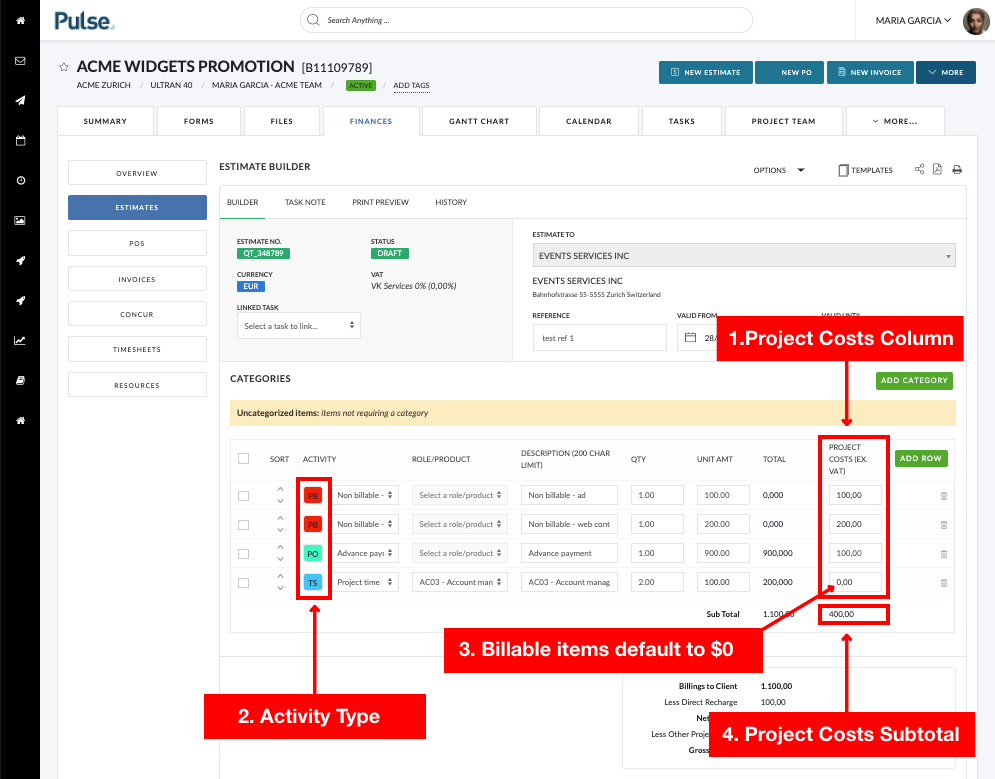Open the Options dropdown
Image resolution: width=995 pixels, height=779 pixels.
[x=779, y=170]
